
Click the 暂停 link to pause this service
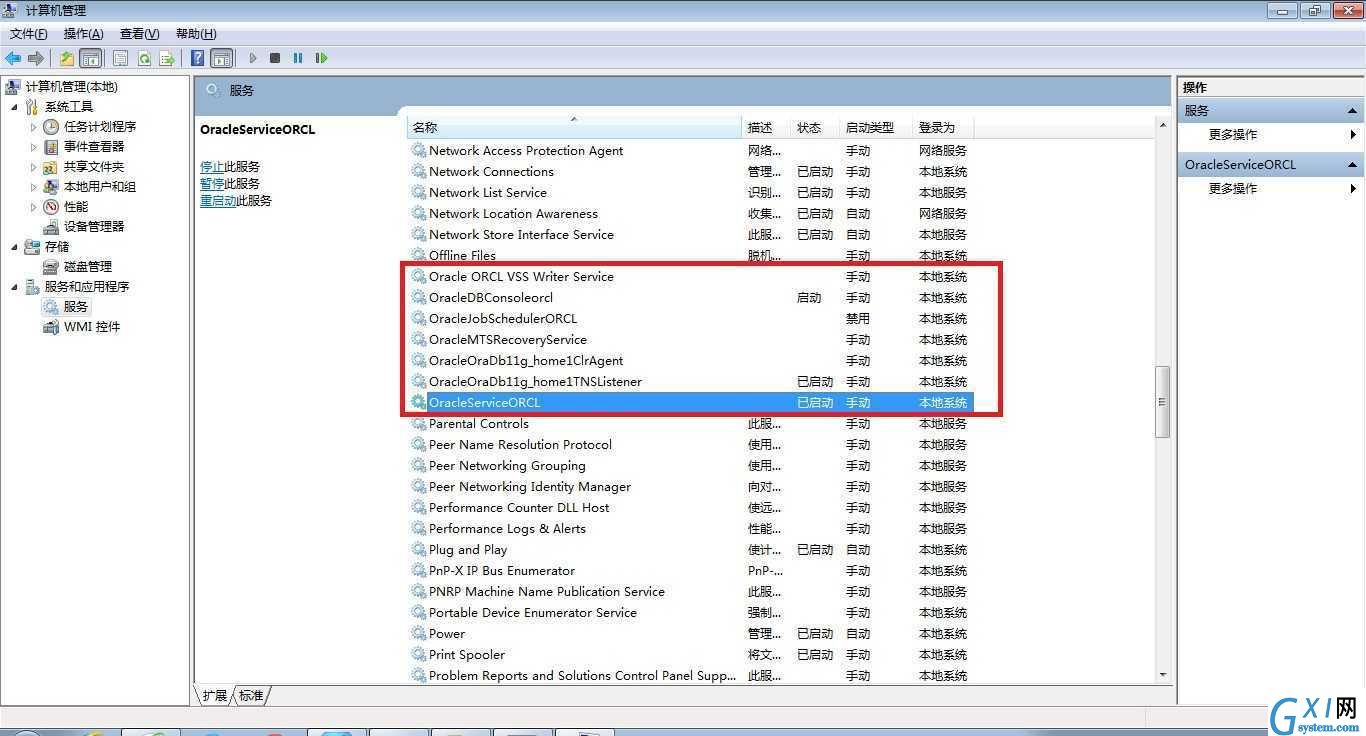[212, 184]
